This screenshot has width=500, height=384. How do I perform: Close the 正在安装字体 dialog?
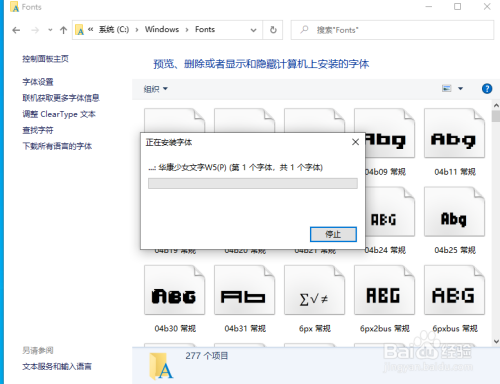coord(355,142)
